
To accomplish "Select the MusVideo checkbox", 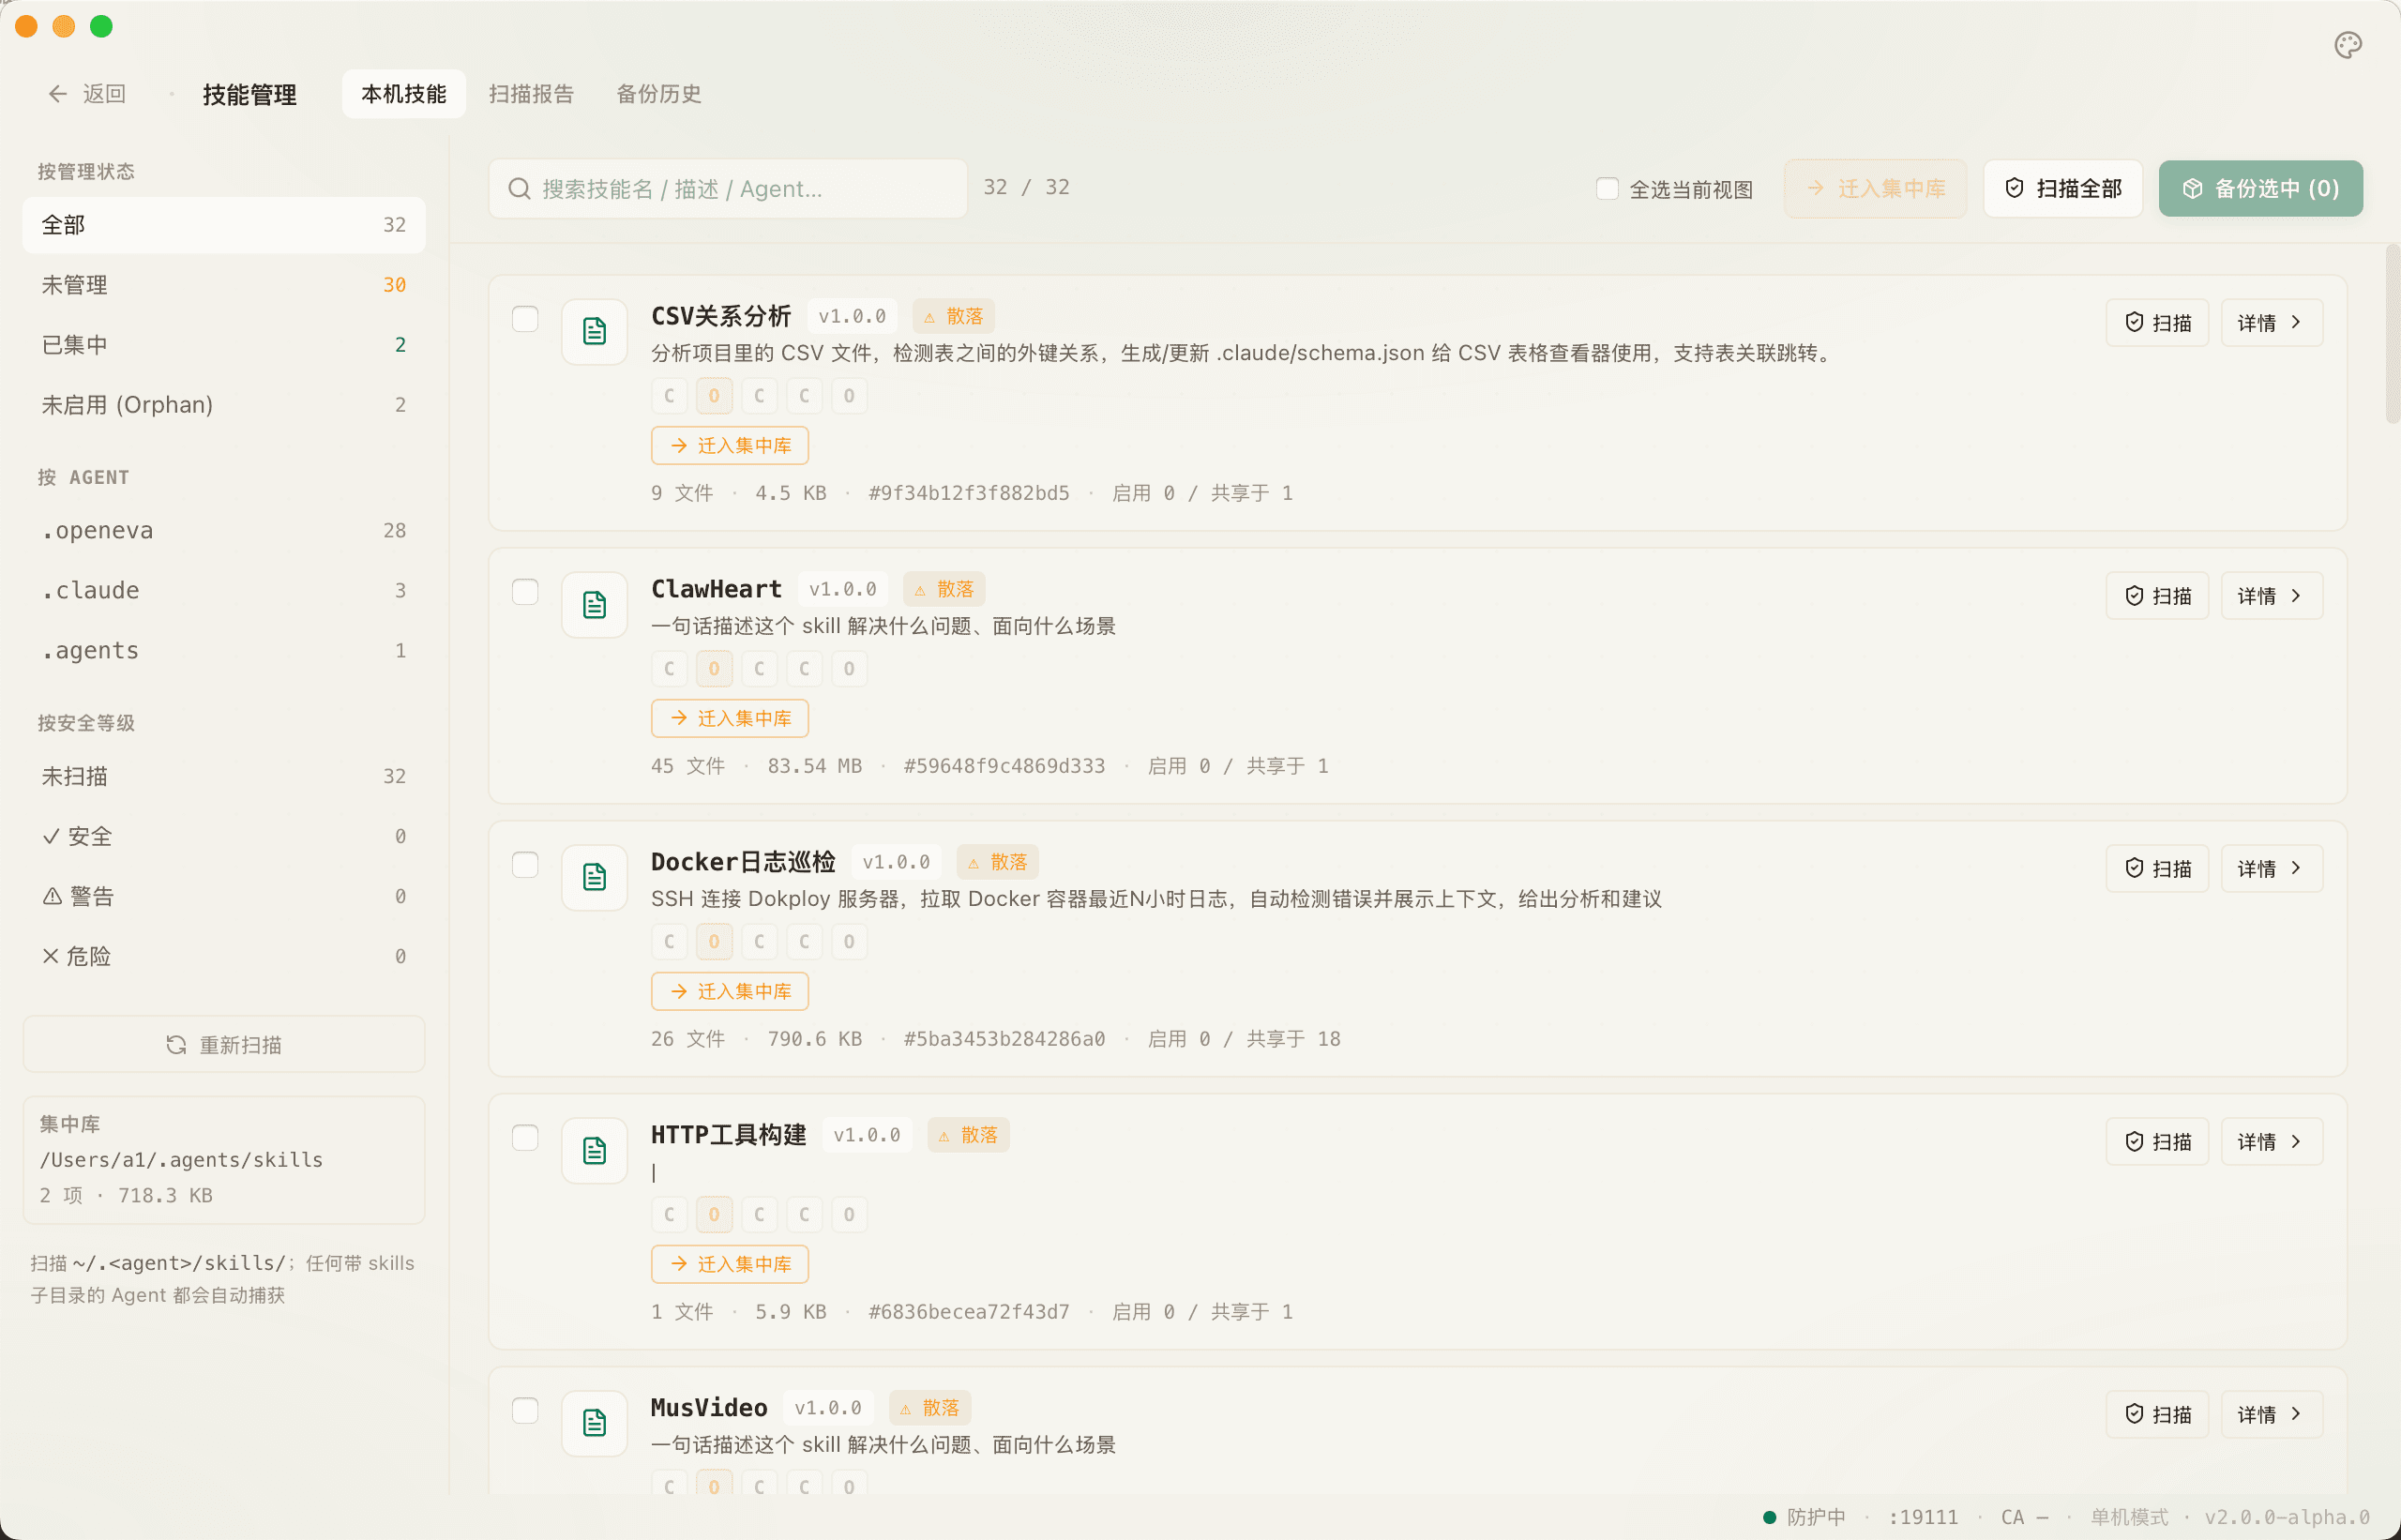I will pyautogui.click(x=525, y=1411).
